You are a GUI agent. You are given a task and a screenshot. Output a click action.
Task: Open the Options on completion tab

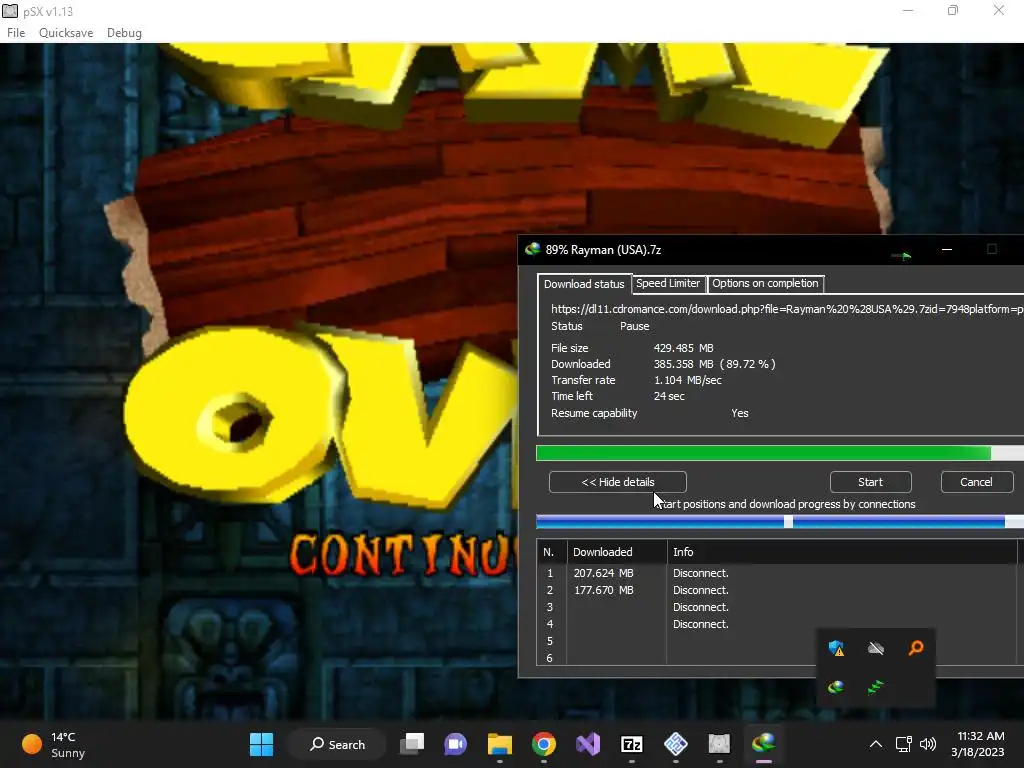[765, 283]
